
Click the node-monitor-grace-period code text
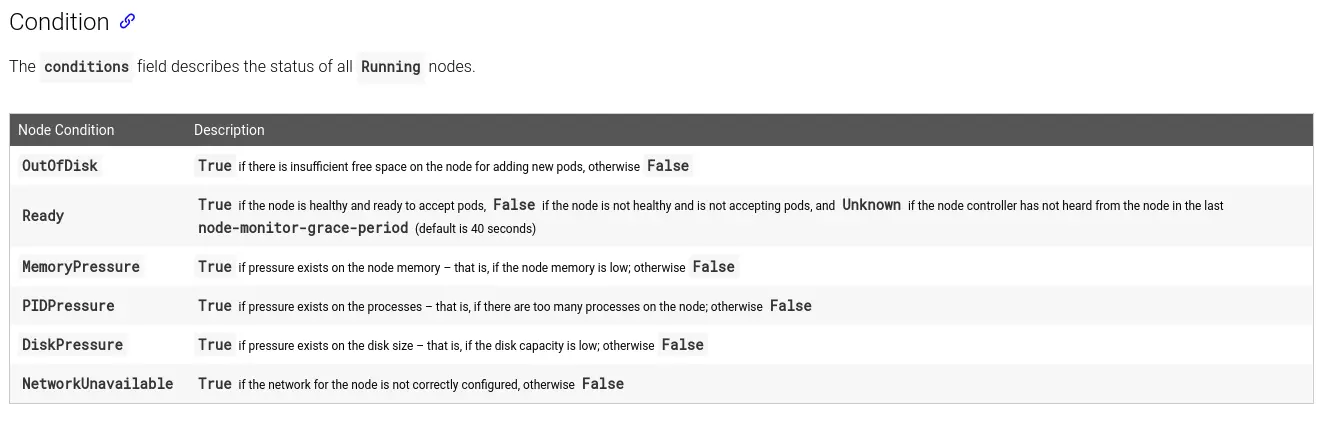click(x=303, y=228)
